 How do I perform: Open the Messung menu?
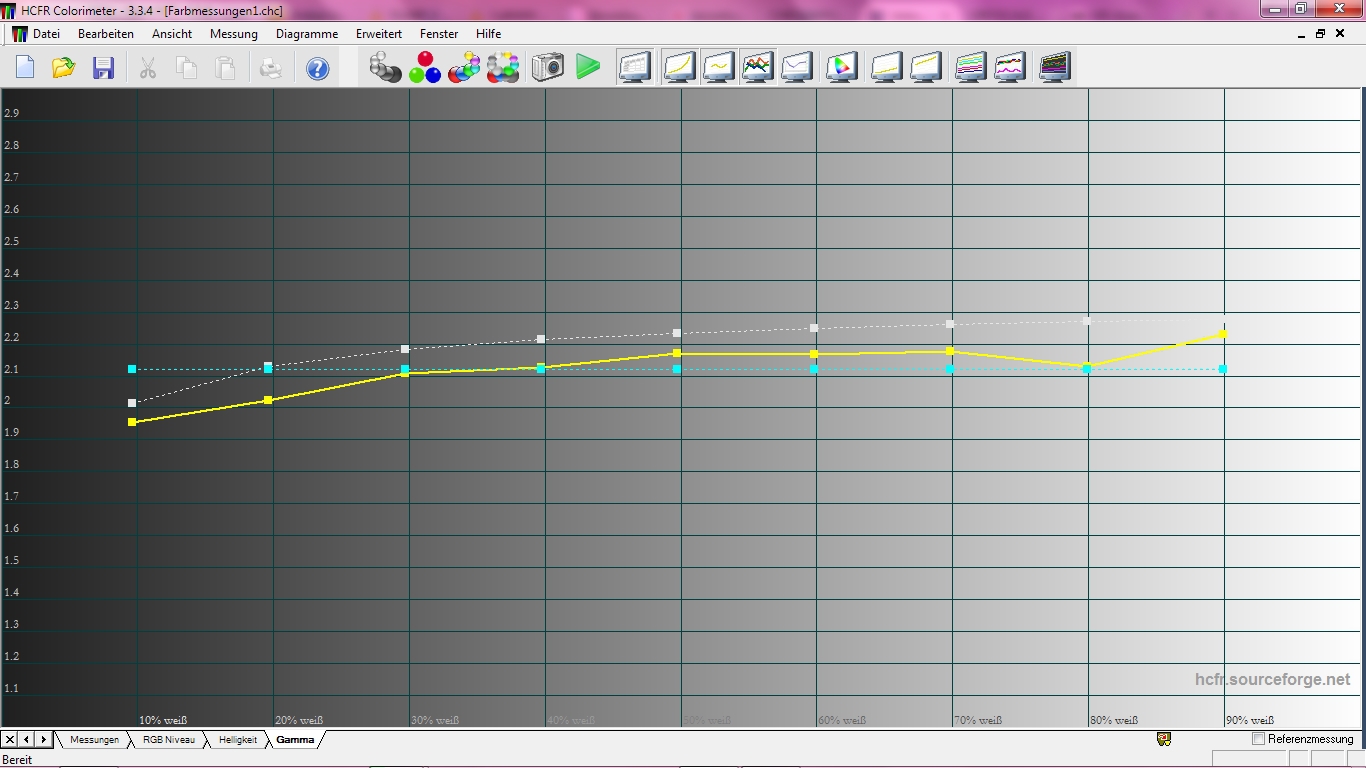tap(234, 34)
